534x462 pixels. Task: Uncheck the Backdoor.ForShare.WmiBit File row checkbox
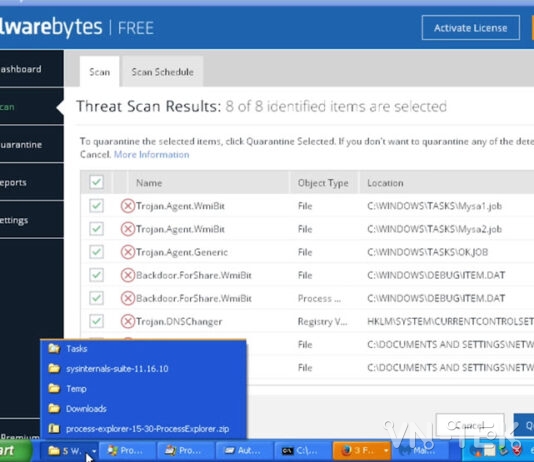(96, 275)
